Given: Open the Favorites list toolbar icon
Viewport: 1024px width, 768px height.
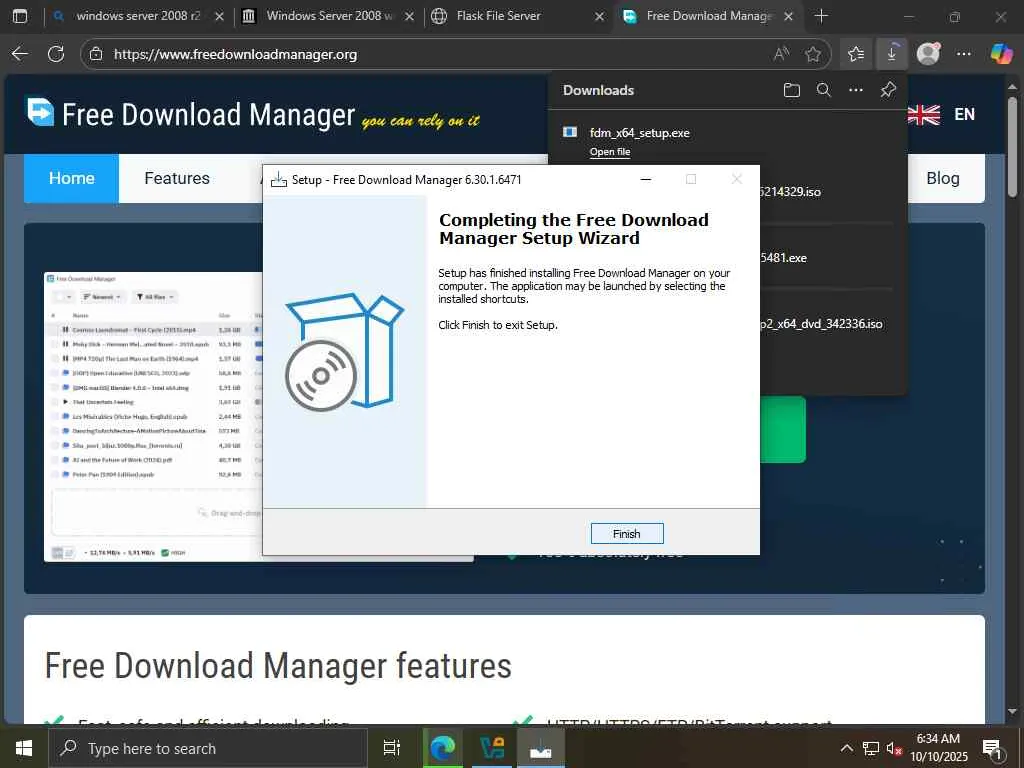Looking at the screenshot, I should [x=856, y=54].
